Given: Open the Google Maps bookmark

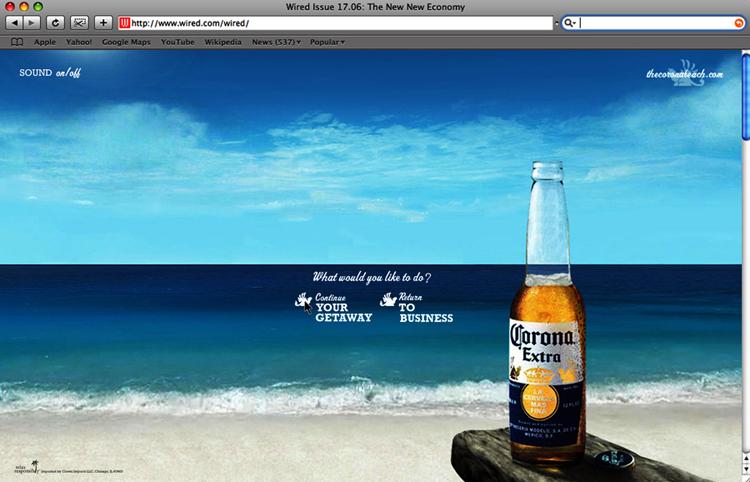Looking at the screenshot, I should tap(126, 42).
